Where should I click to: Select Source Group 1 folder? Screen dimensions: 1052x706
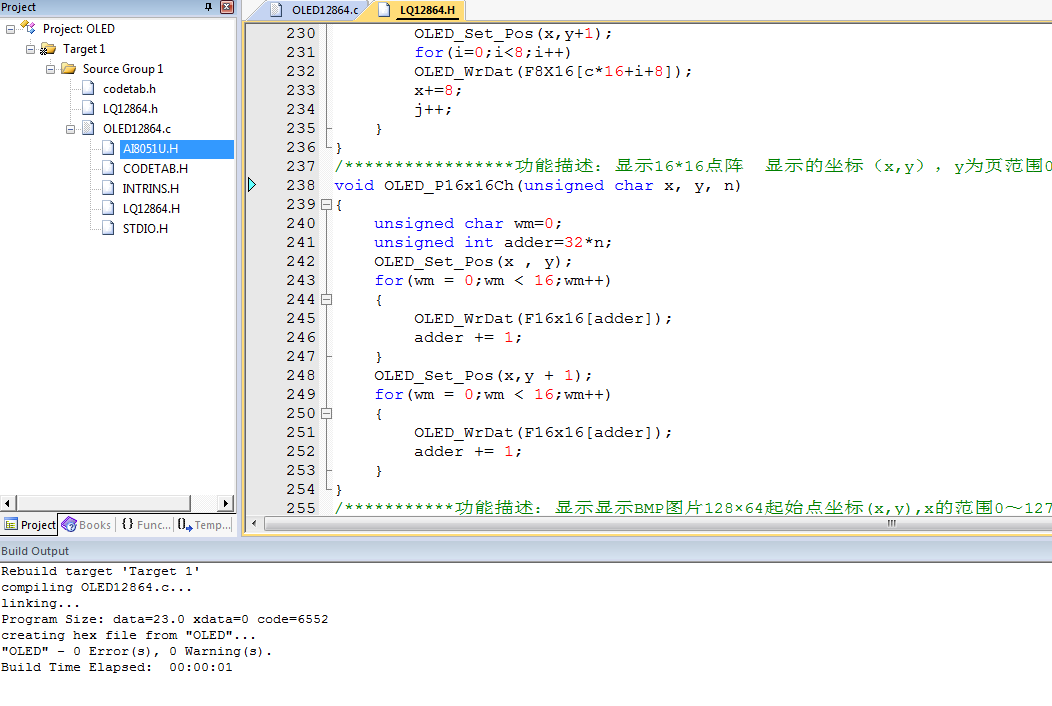123,68
